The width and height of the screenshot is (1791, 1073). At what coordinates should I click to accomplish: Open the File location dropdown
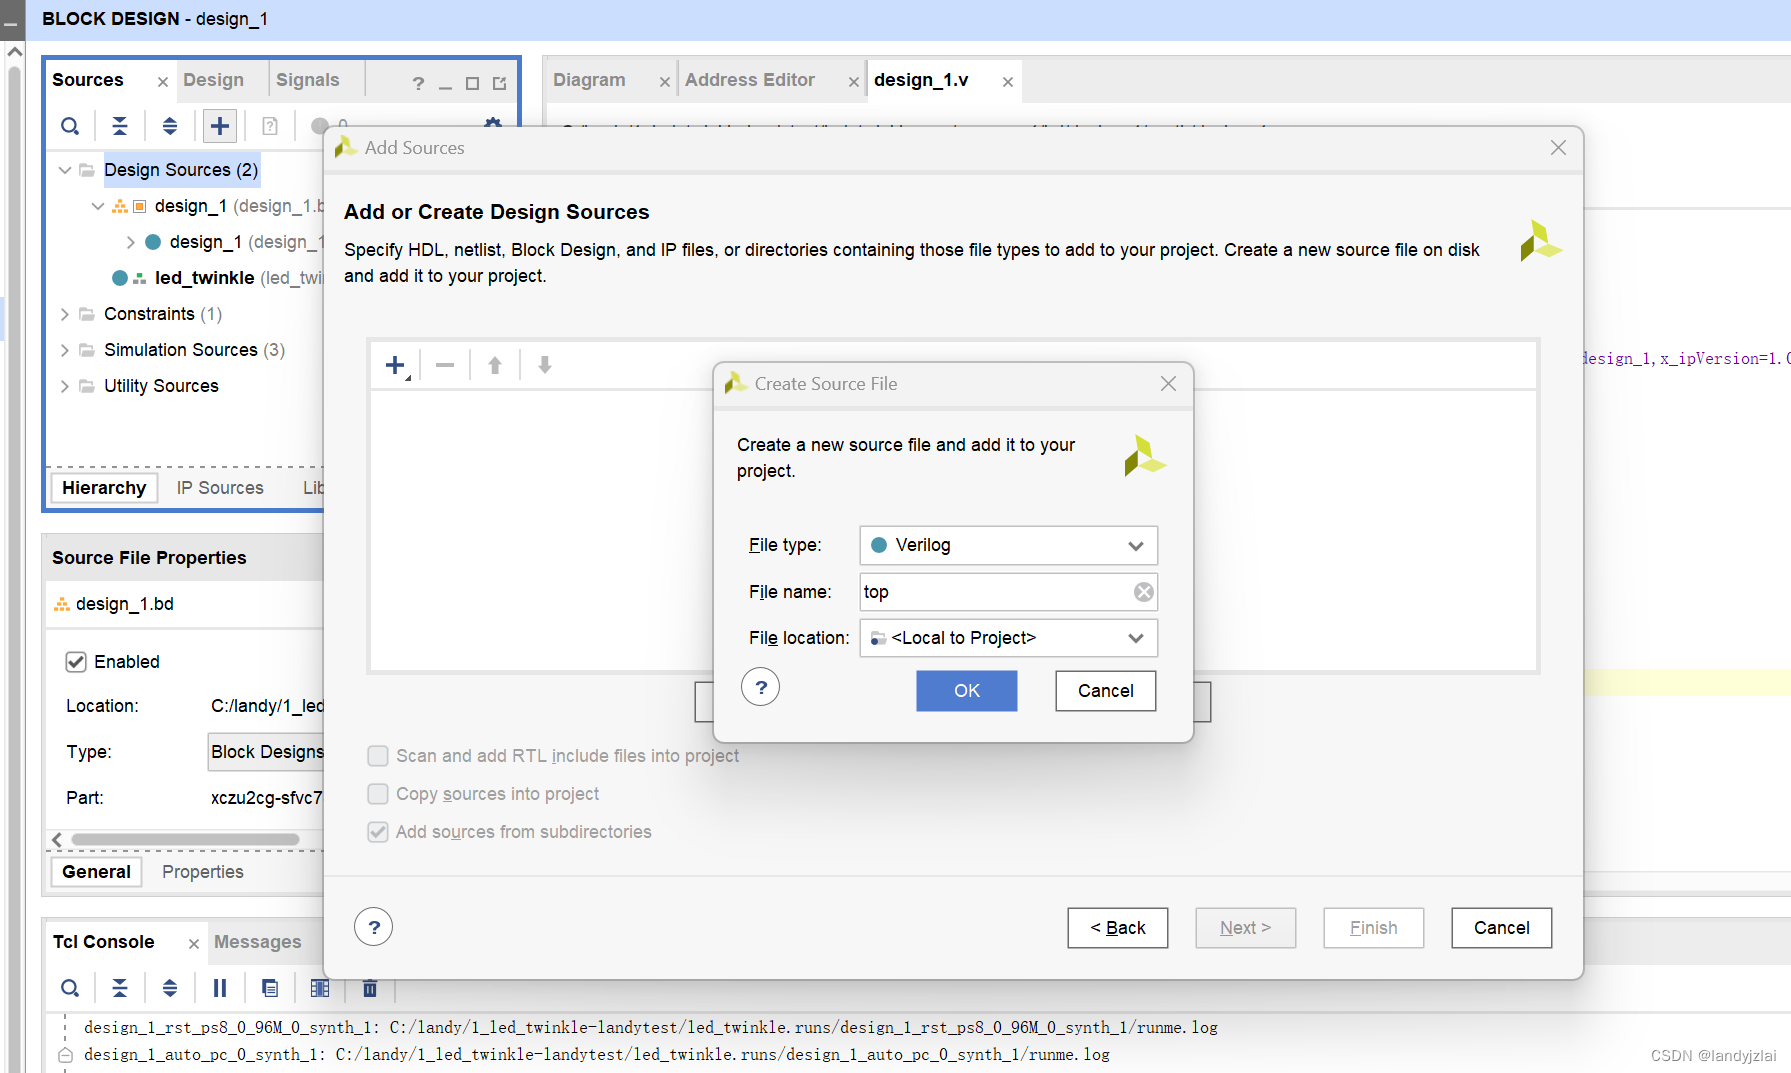[1008, 638]
